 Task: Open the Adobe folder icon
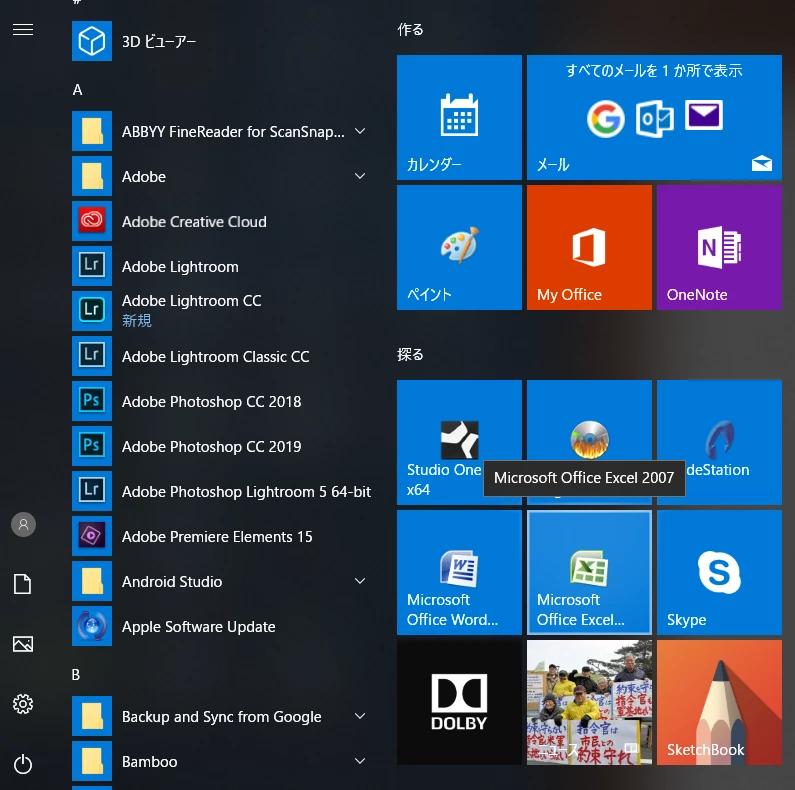(x=92, y=176)
